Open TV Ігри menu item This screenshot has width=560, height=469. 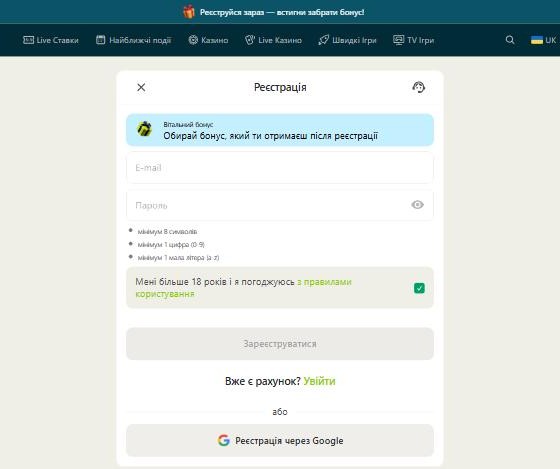[x=414, y=40]
